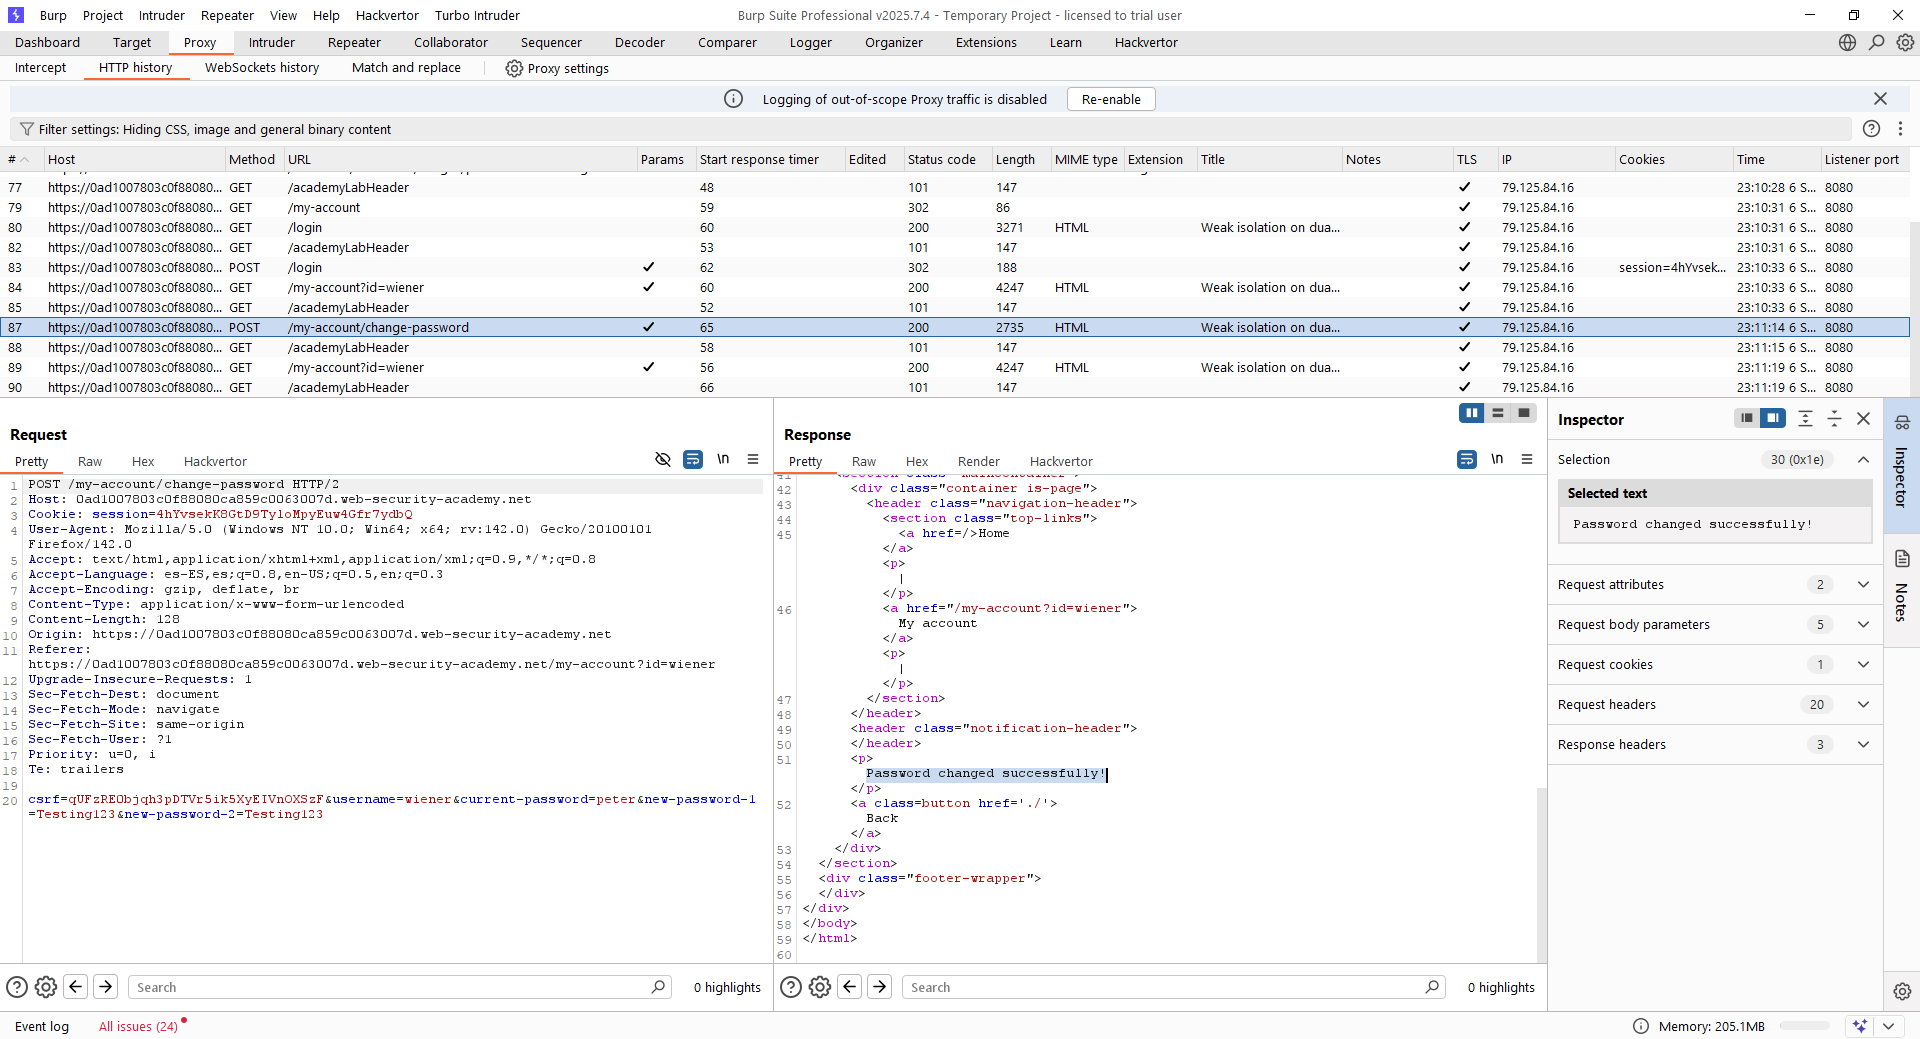Open All issues link in status bar
1920x1039 pixels.
tap(138, 1026)
